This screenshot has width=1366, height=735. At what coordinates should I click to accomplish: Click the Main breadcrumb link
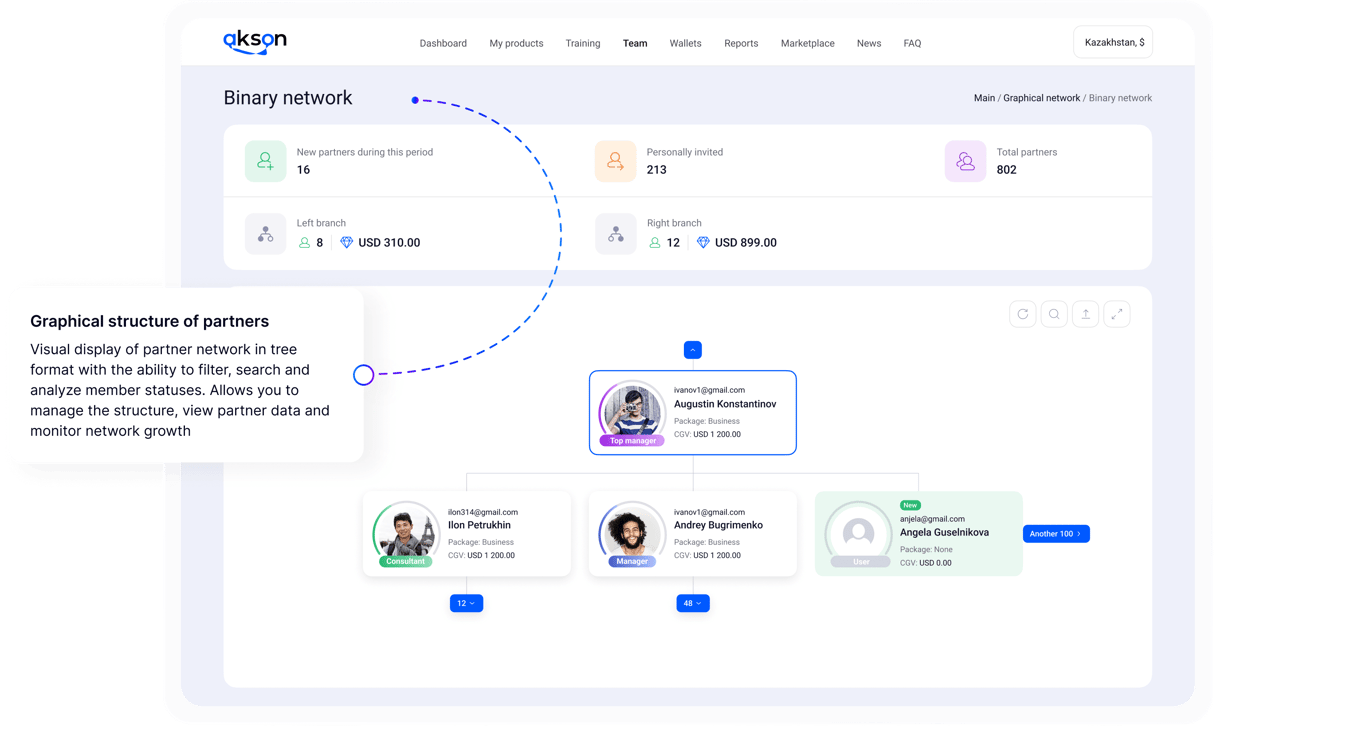coord(984,98)
